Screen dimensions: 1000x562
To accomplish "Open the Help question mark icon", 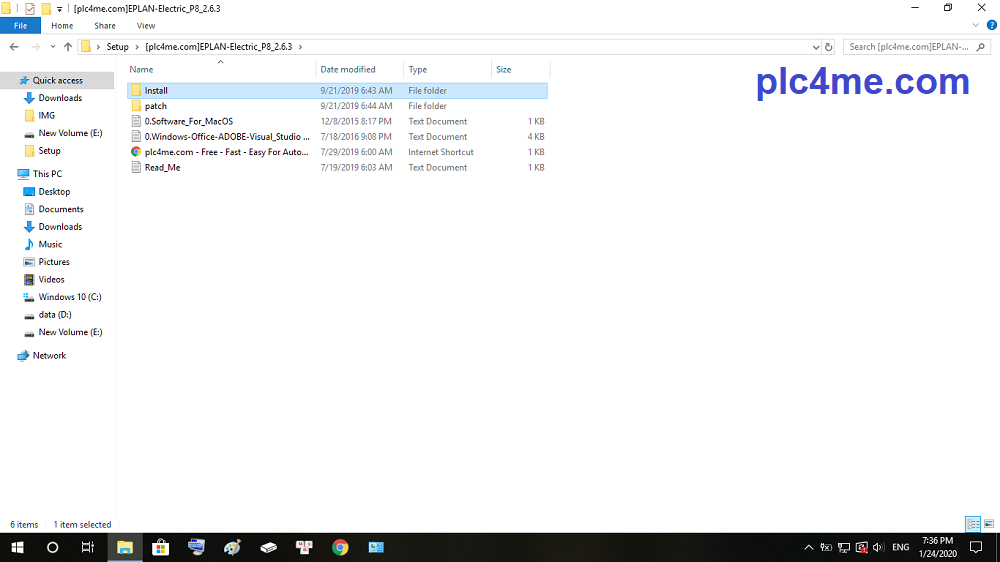I will click(991, 25).
